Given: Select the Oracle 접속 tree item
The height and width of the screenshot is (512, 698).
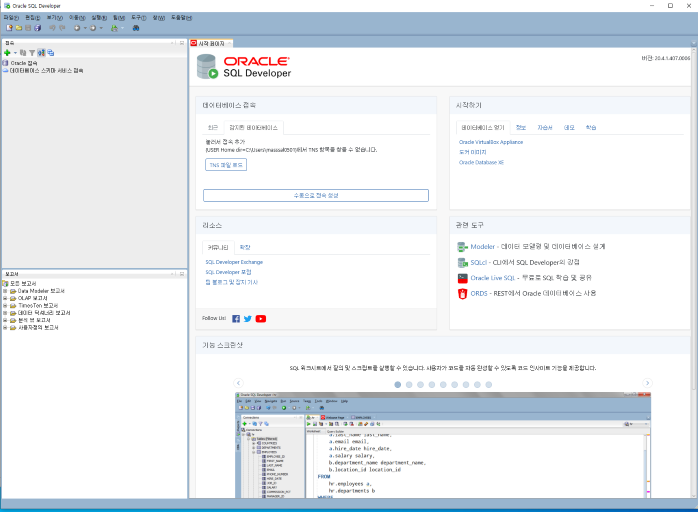Looking at the screenshot, I should [20, 63].
